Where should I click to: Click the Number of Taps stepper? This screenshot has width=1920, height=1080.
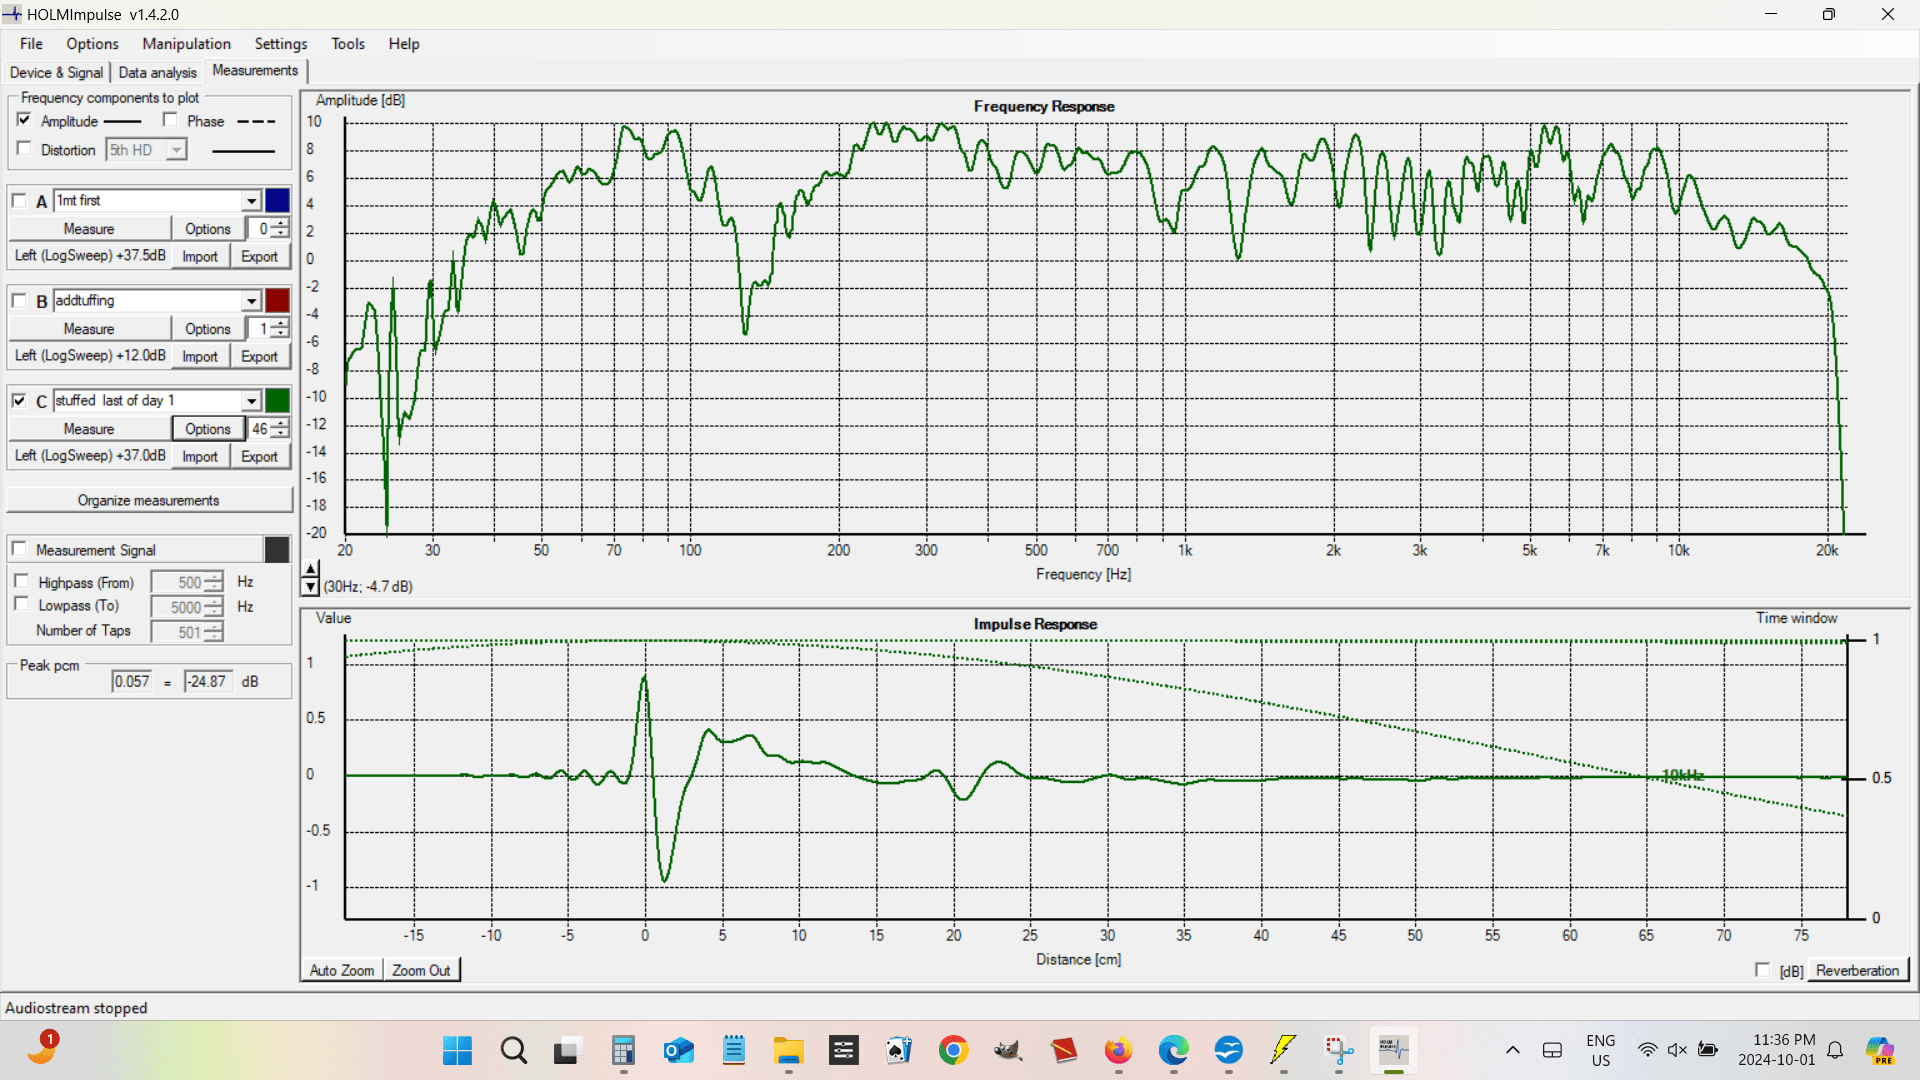pyautogui.click(x=214, y=632)
